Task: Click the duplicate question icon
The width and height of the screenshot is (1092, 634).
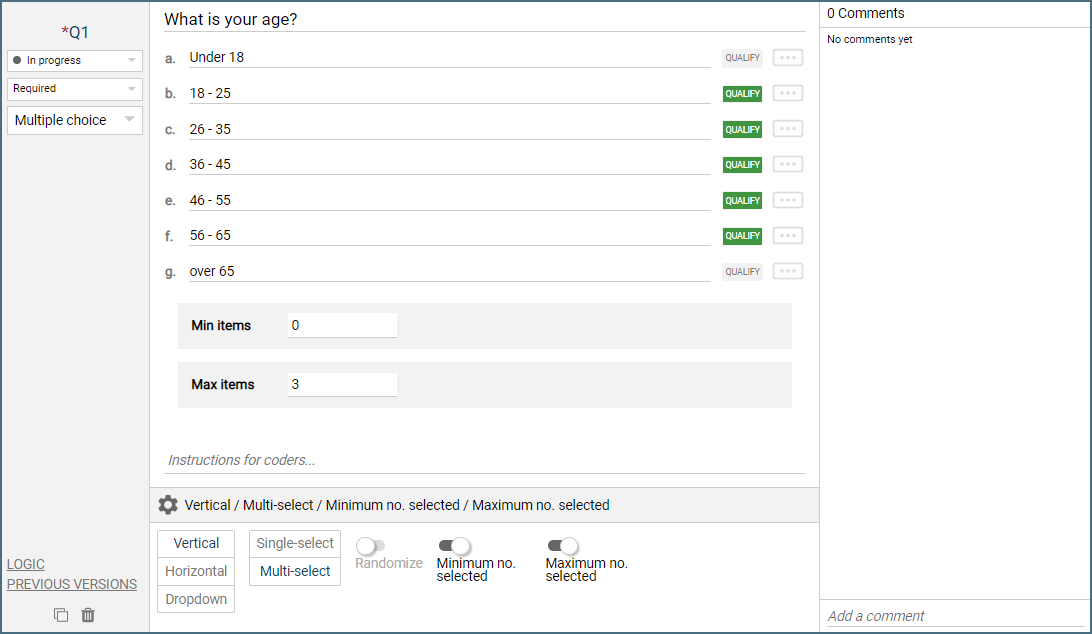Action: coord(61,615)
